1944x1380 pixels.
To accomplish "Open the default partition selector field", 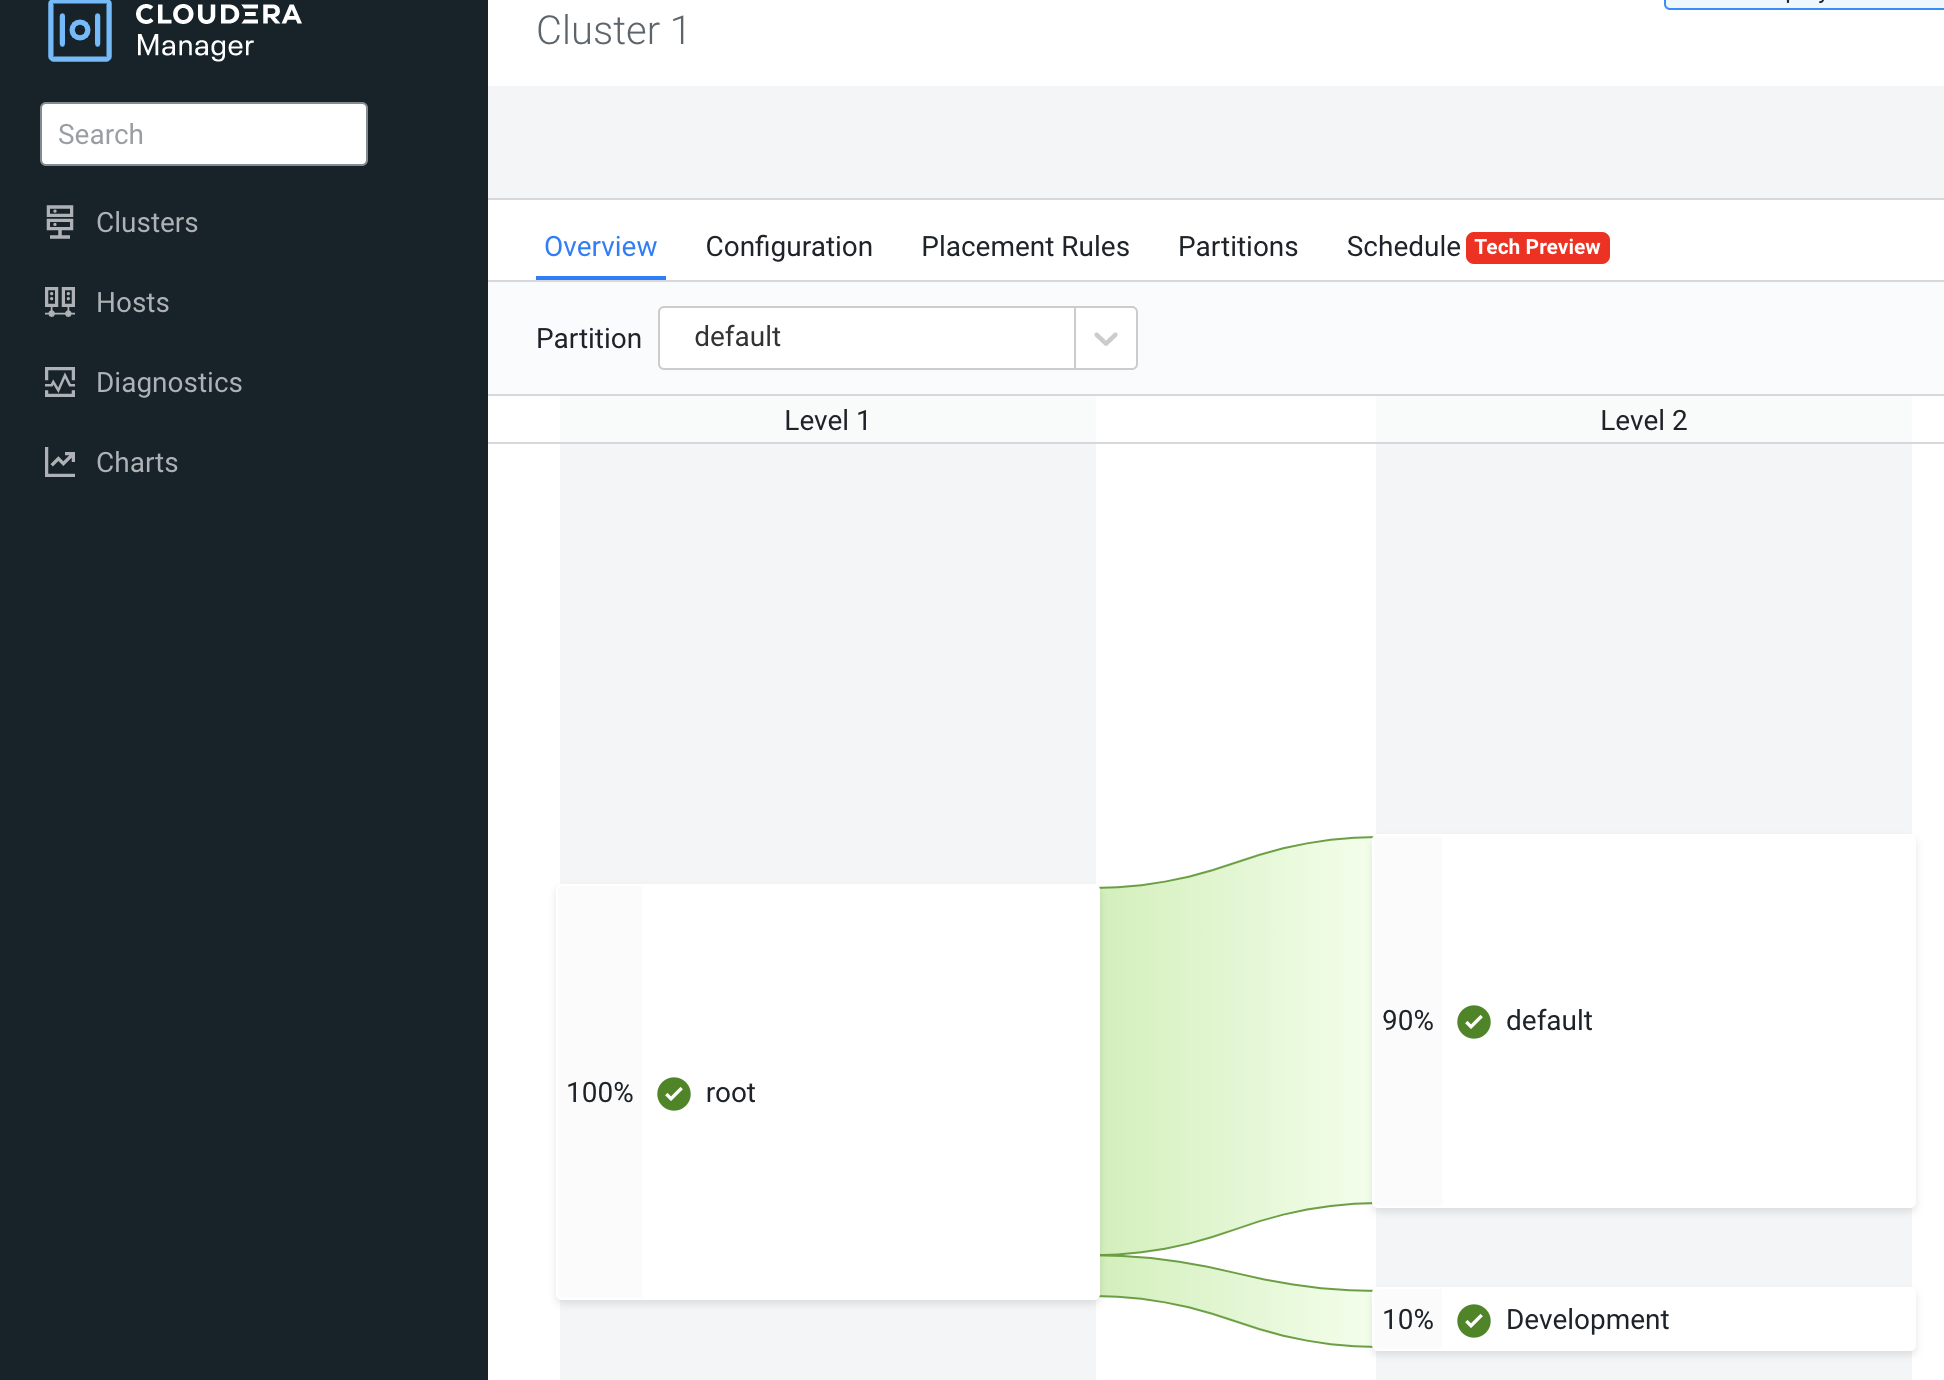I will [866, 338].
